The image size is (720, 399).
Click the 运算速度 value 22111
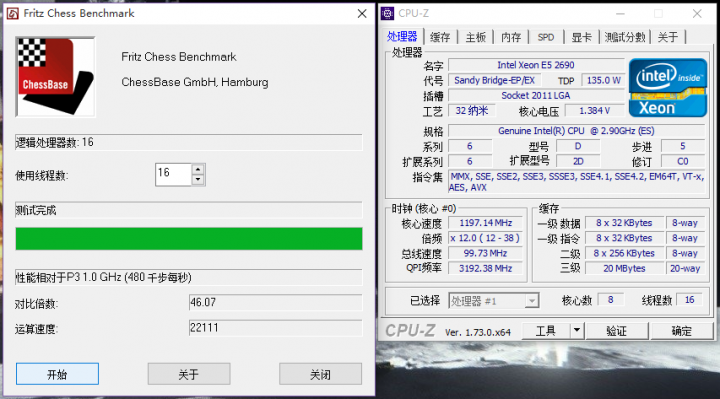[276, 328]
